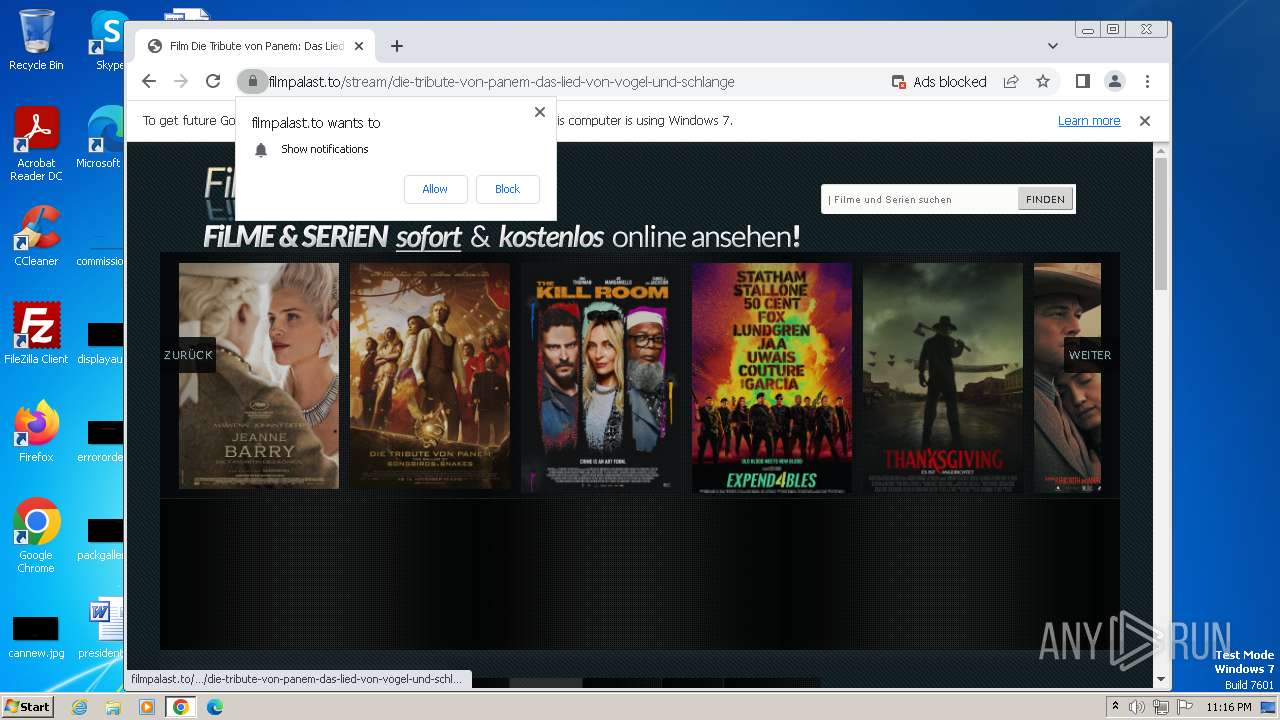Dismiss the Windows 7 info bar
1280x720 pixels.
pyautogui.click(x=1145, y=121)
